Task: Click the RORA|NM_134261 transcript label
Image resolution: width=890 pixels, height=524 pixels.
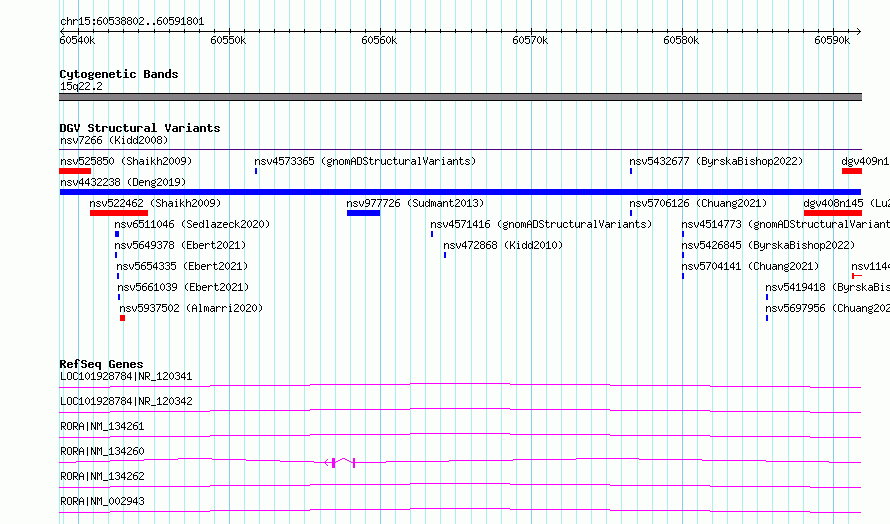Action: click(102, 426)
